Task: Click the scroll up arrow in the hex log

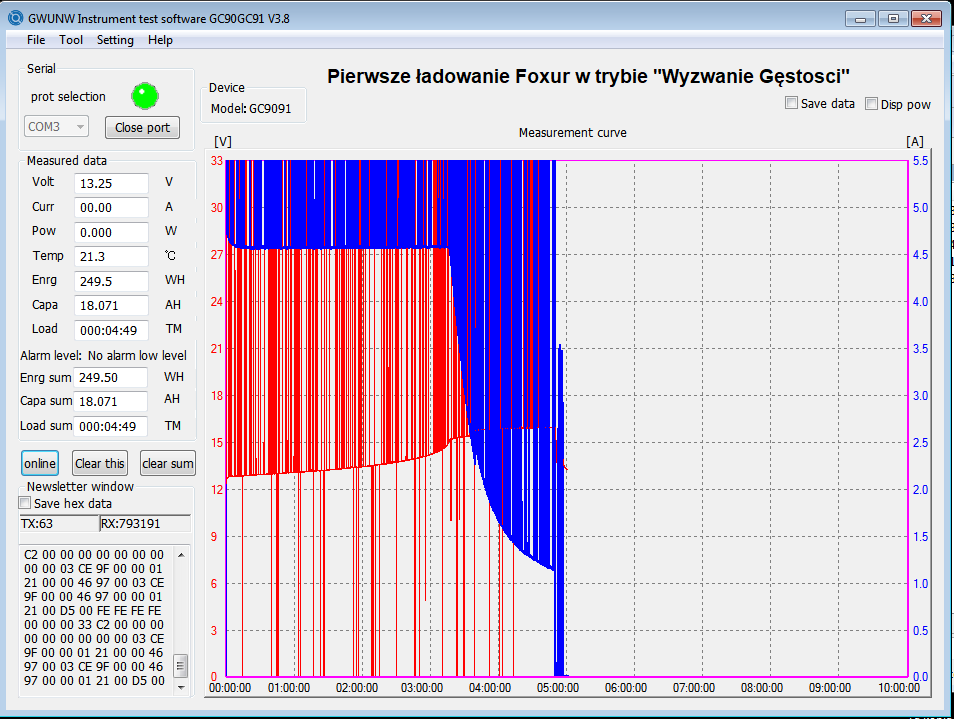Action: point(181,555)
